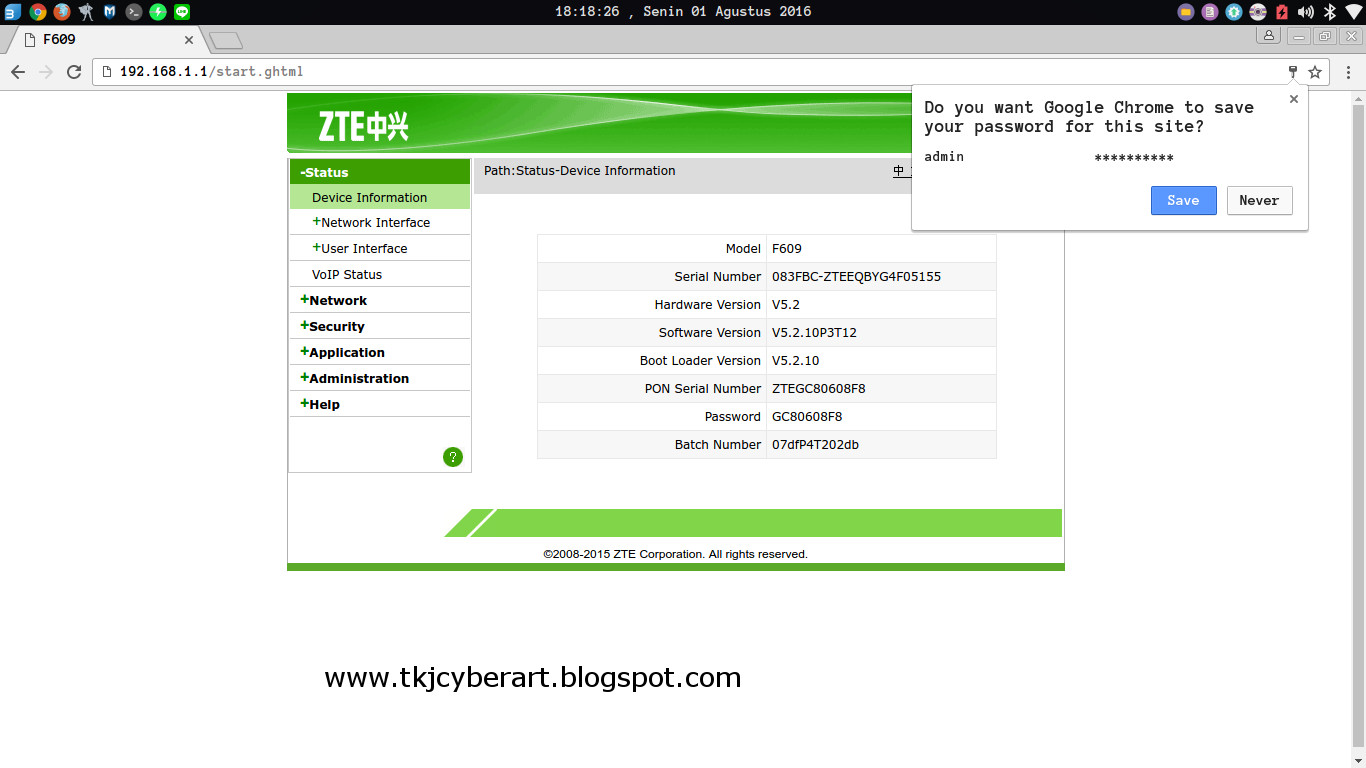
Task: Go back with the browser back arrow
Action: coord(18,72)
